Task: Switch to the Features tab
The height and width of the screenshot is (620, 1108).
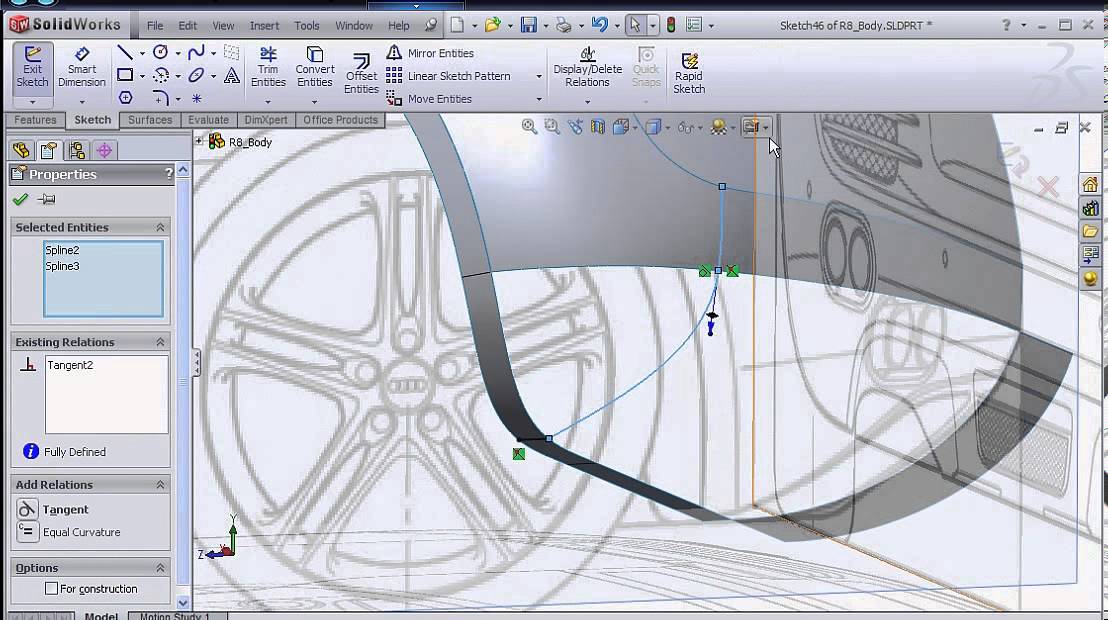Action: (35, 120)
